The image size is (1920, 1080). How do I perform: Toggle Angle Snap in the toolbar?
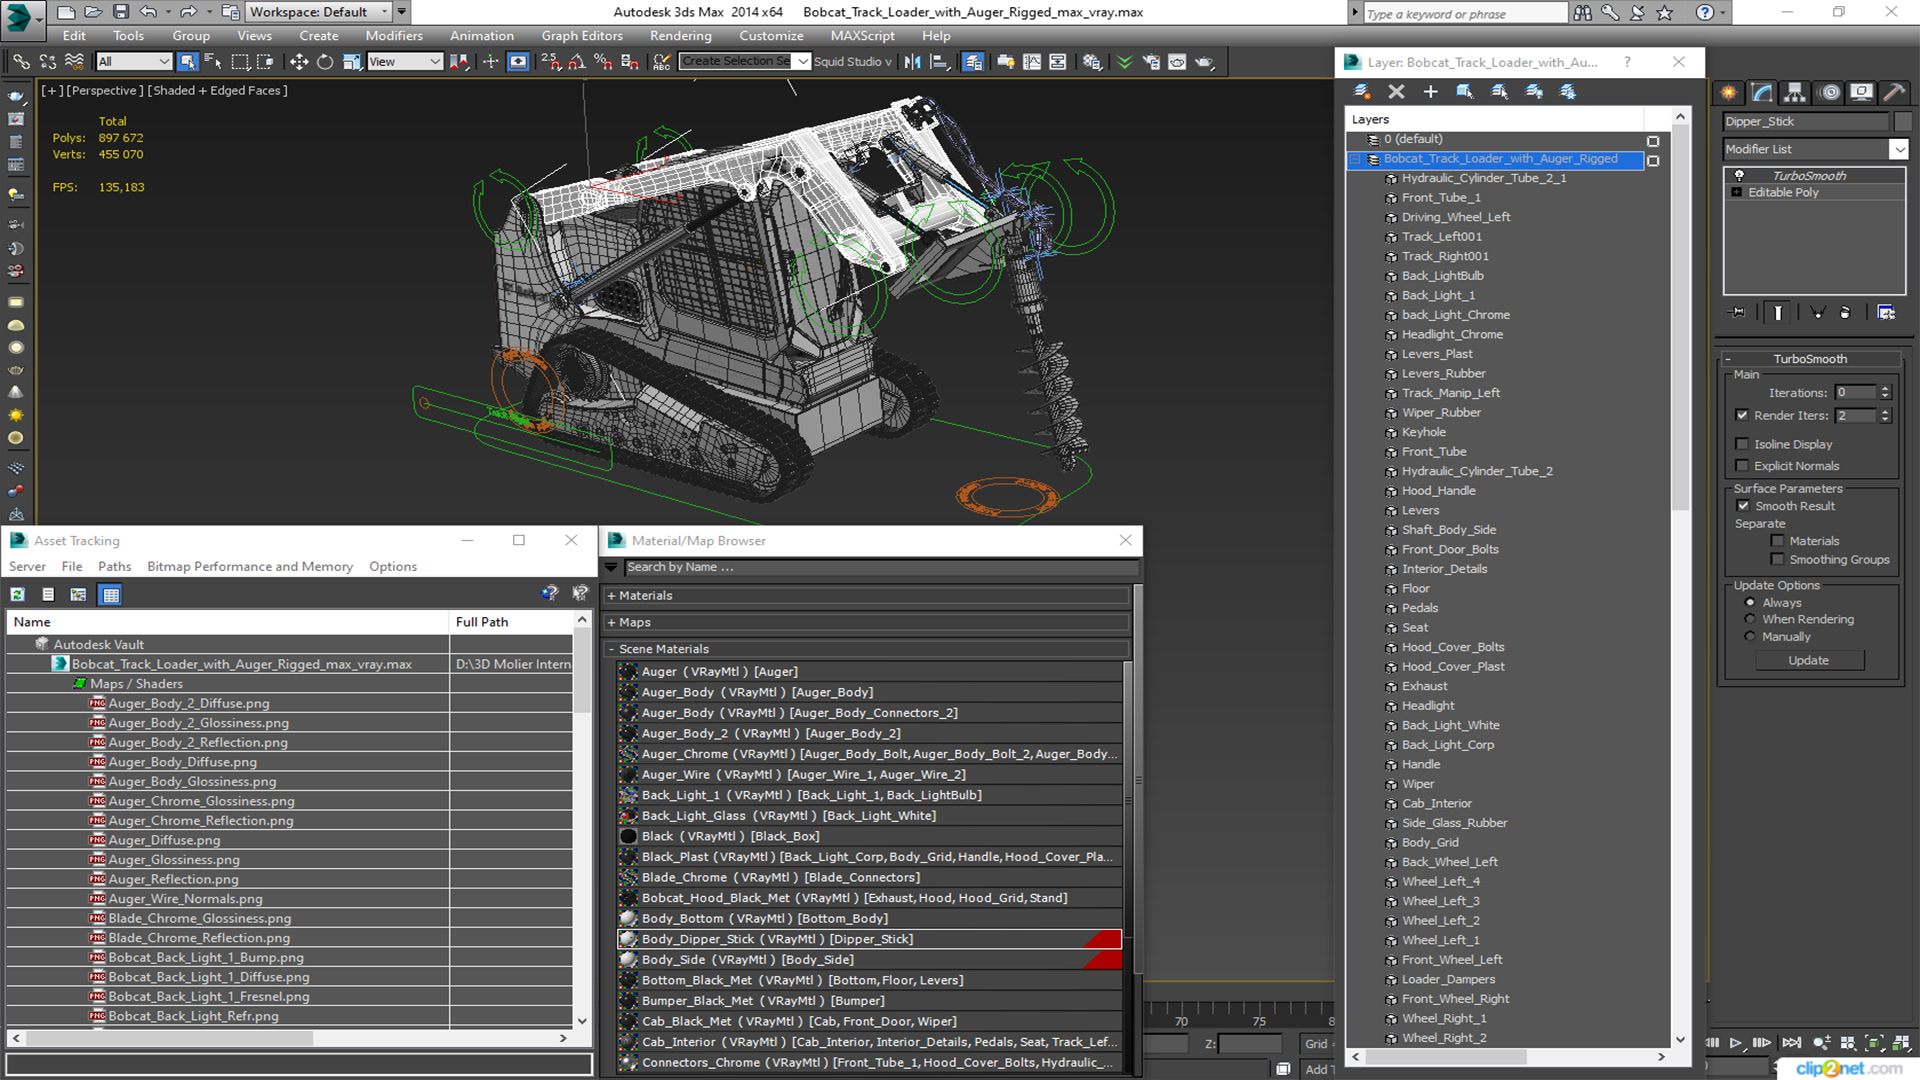(x=577, y=62)
